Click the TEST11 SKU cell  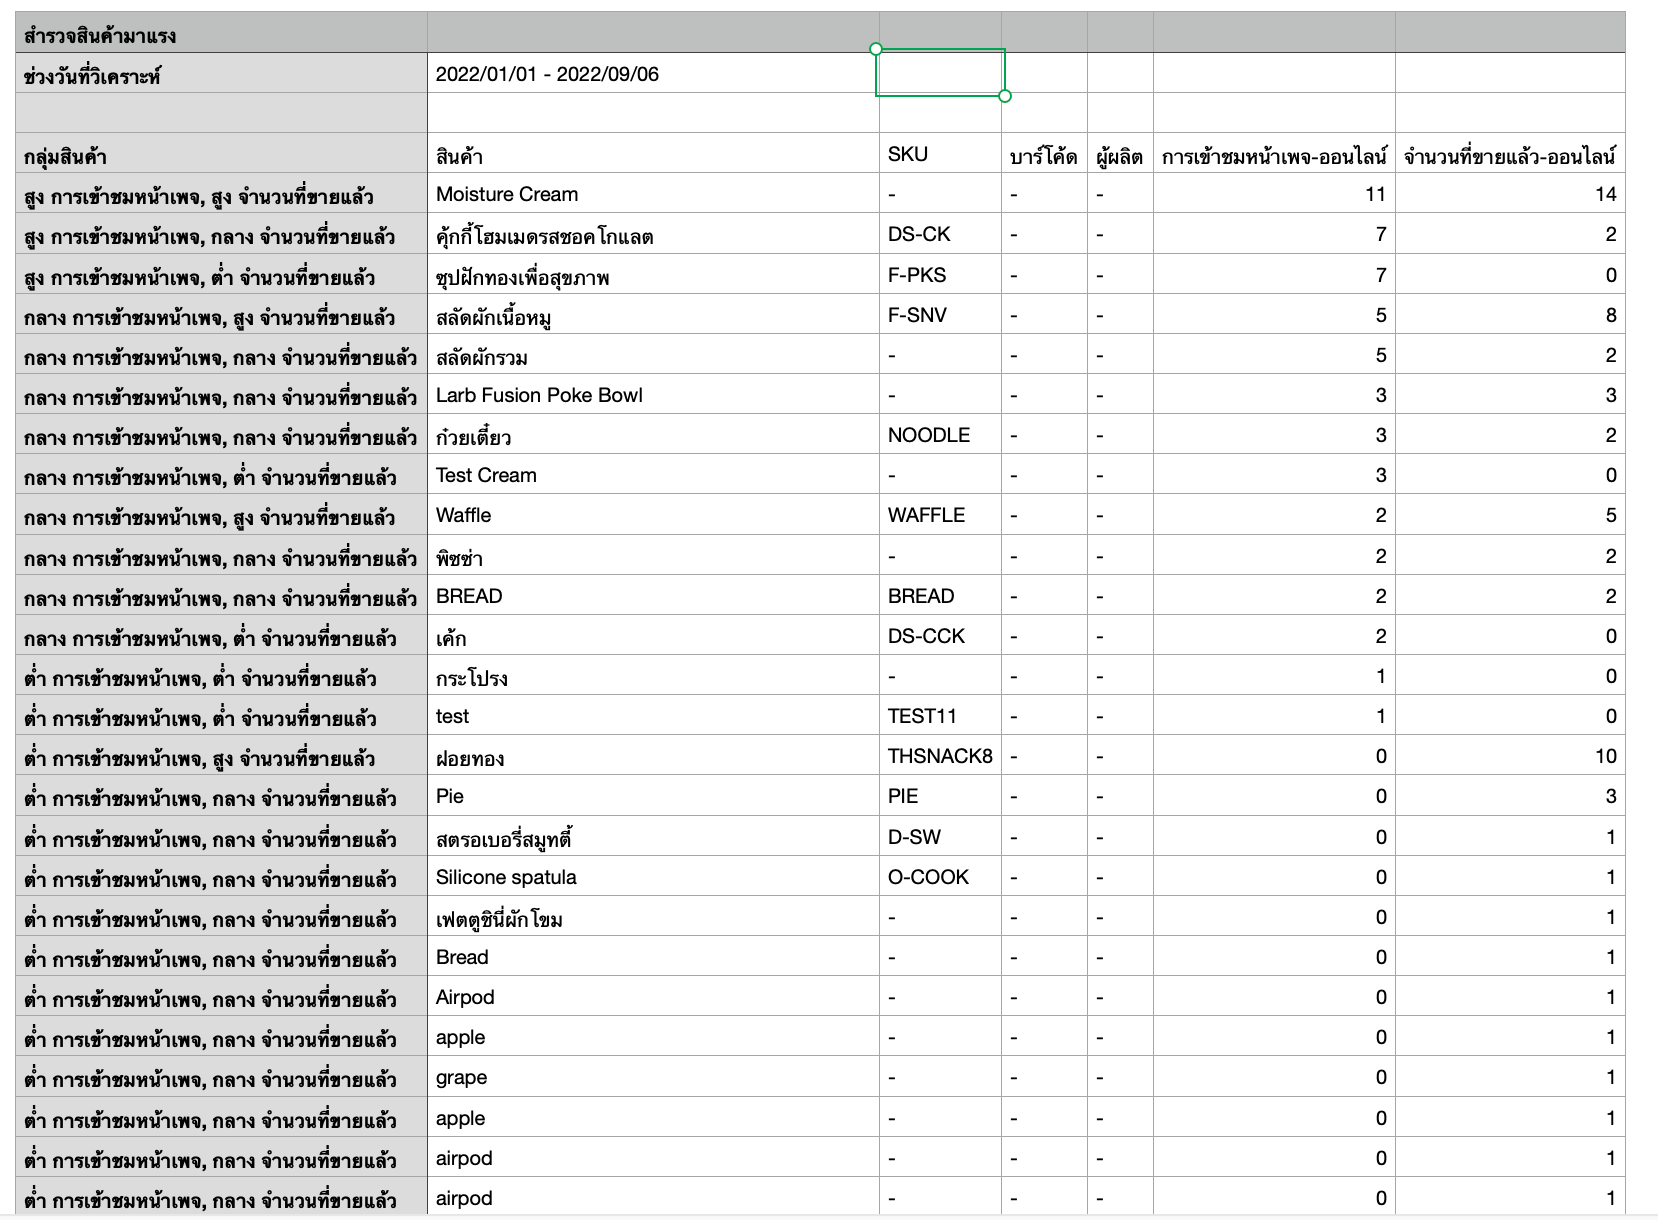(x=941, y=716)
